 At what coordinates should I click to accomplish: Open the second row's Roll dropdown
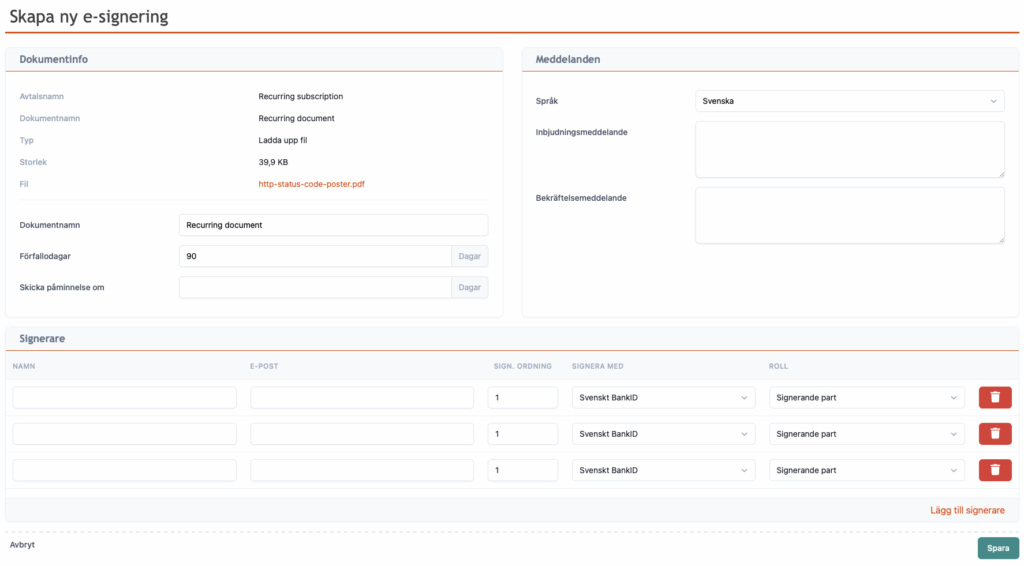click(x=866, y=434)
